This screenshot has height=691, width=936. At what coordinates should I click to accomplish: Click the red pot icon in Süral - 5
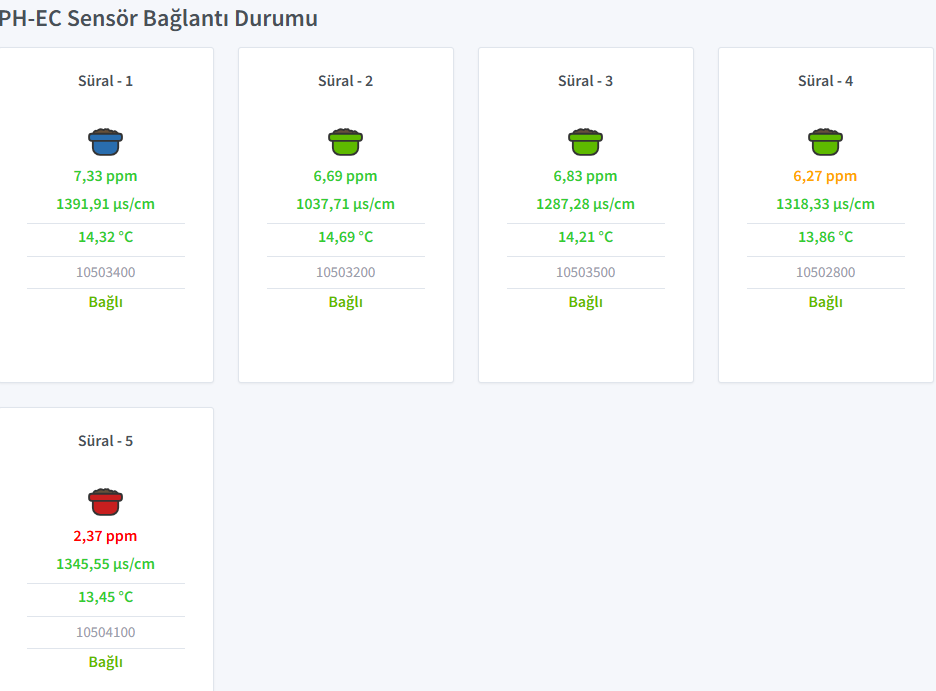105,502
